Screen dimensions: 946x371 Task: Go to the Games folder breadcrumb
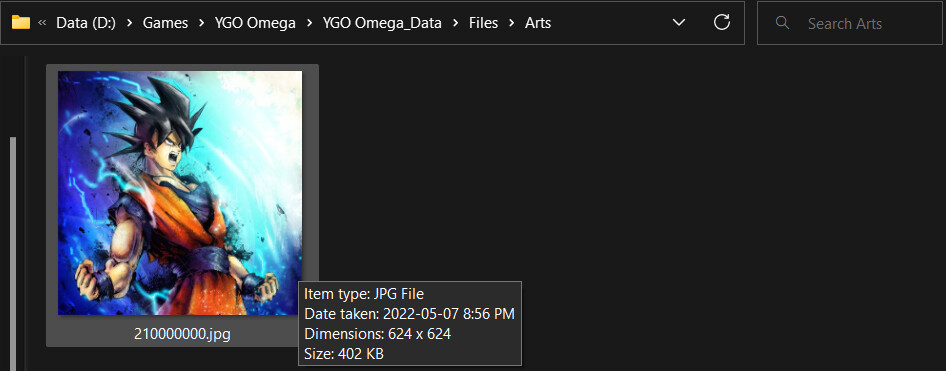(x=165, y=24)
